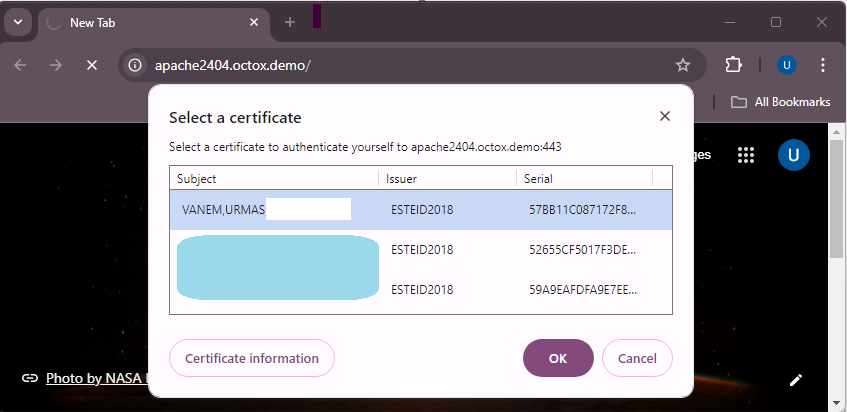The width and height of the screenshot is (847, 412).
Task: Open the All Bookmarks folder
Action: click(781, 102)
